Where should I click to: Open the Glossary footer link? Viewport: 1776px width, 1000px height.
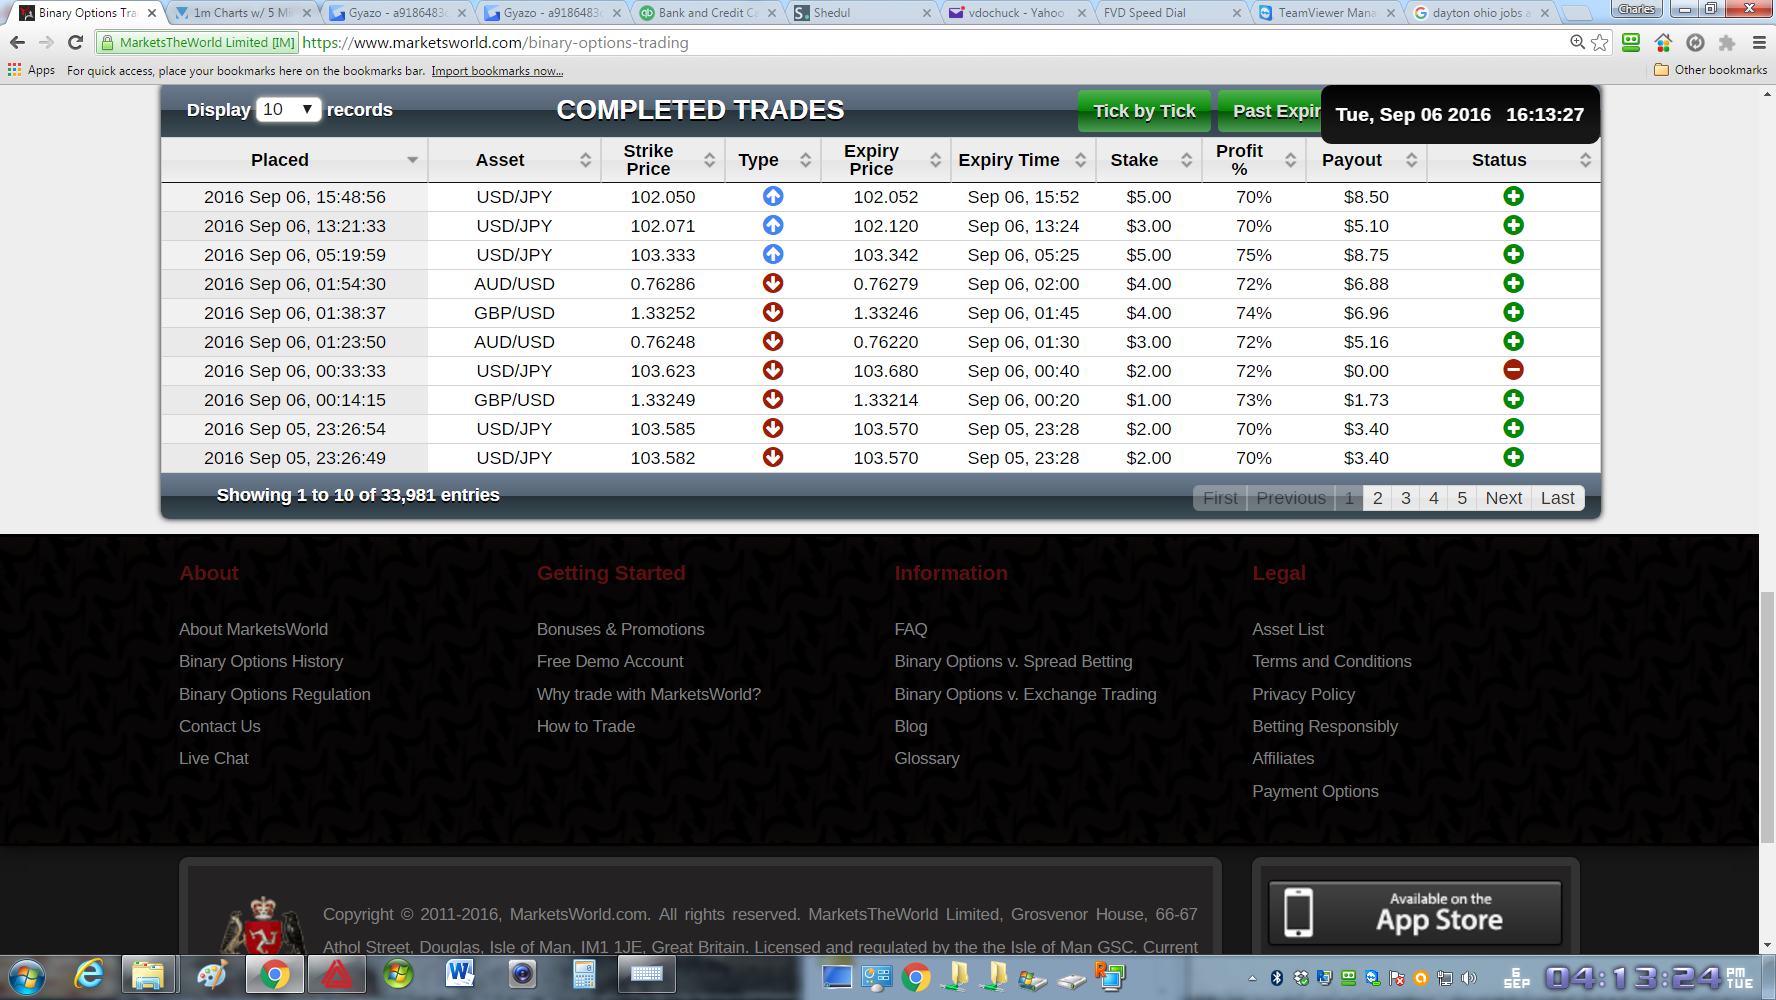click(927, 758)
